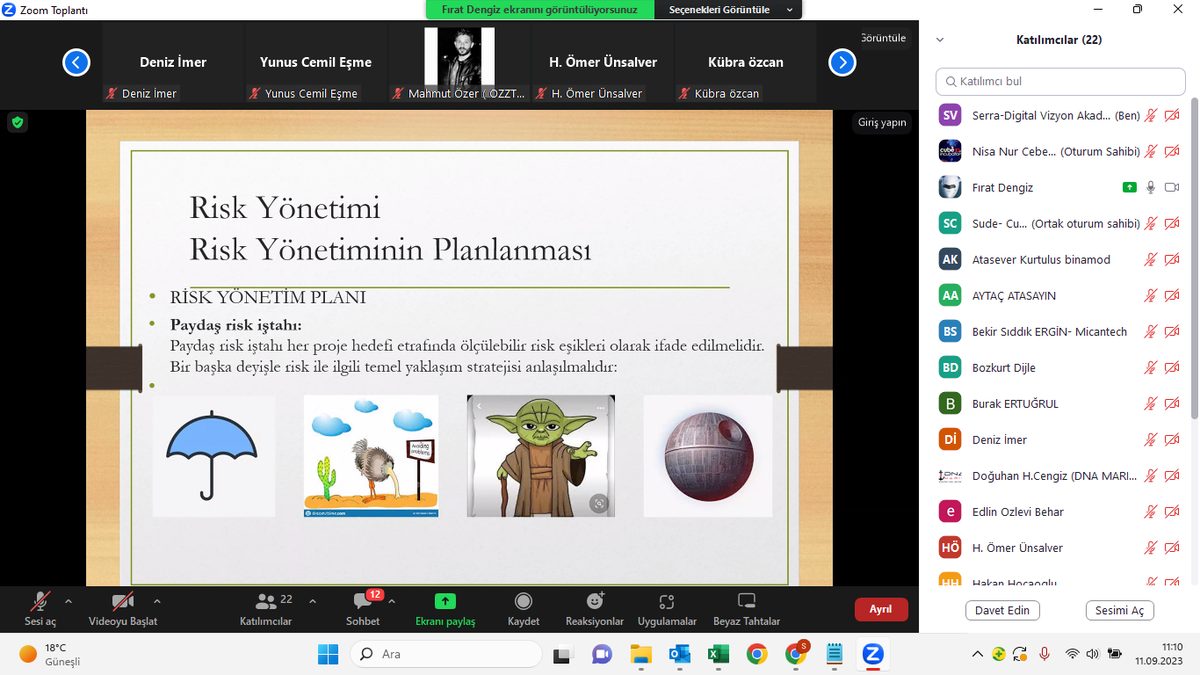Click the Burak ERTUĞRUL avatar
The height and width of the screenshot is (675, 1200).
click(950, 404)
